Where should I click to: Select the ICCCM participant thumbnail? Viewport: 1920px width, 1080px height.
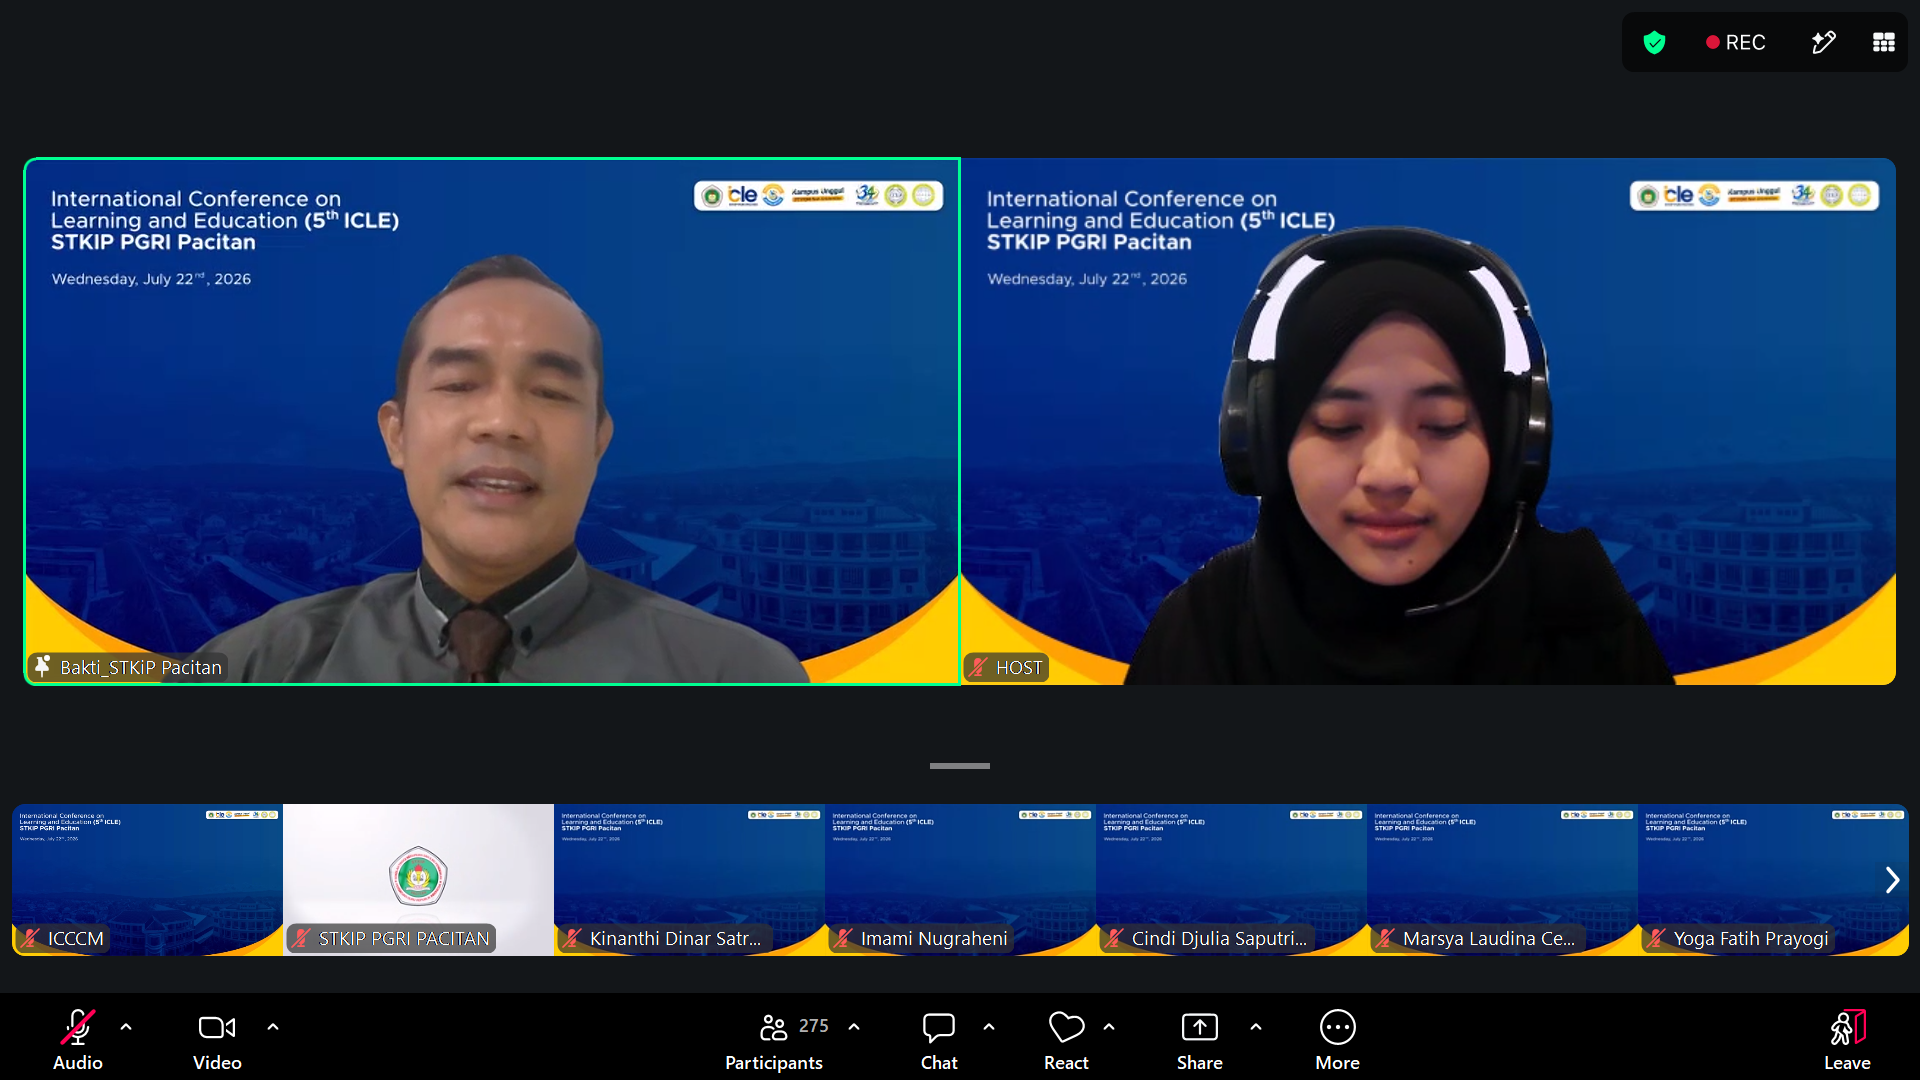point(147,880)
